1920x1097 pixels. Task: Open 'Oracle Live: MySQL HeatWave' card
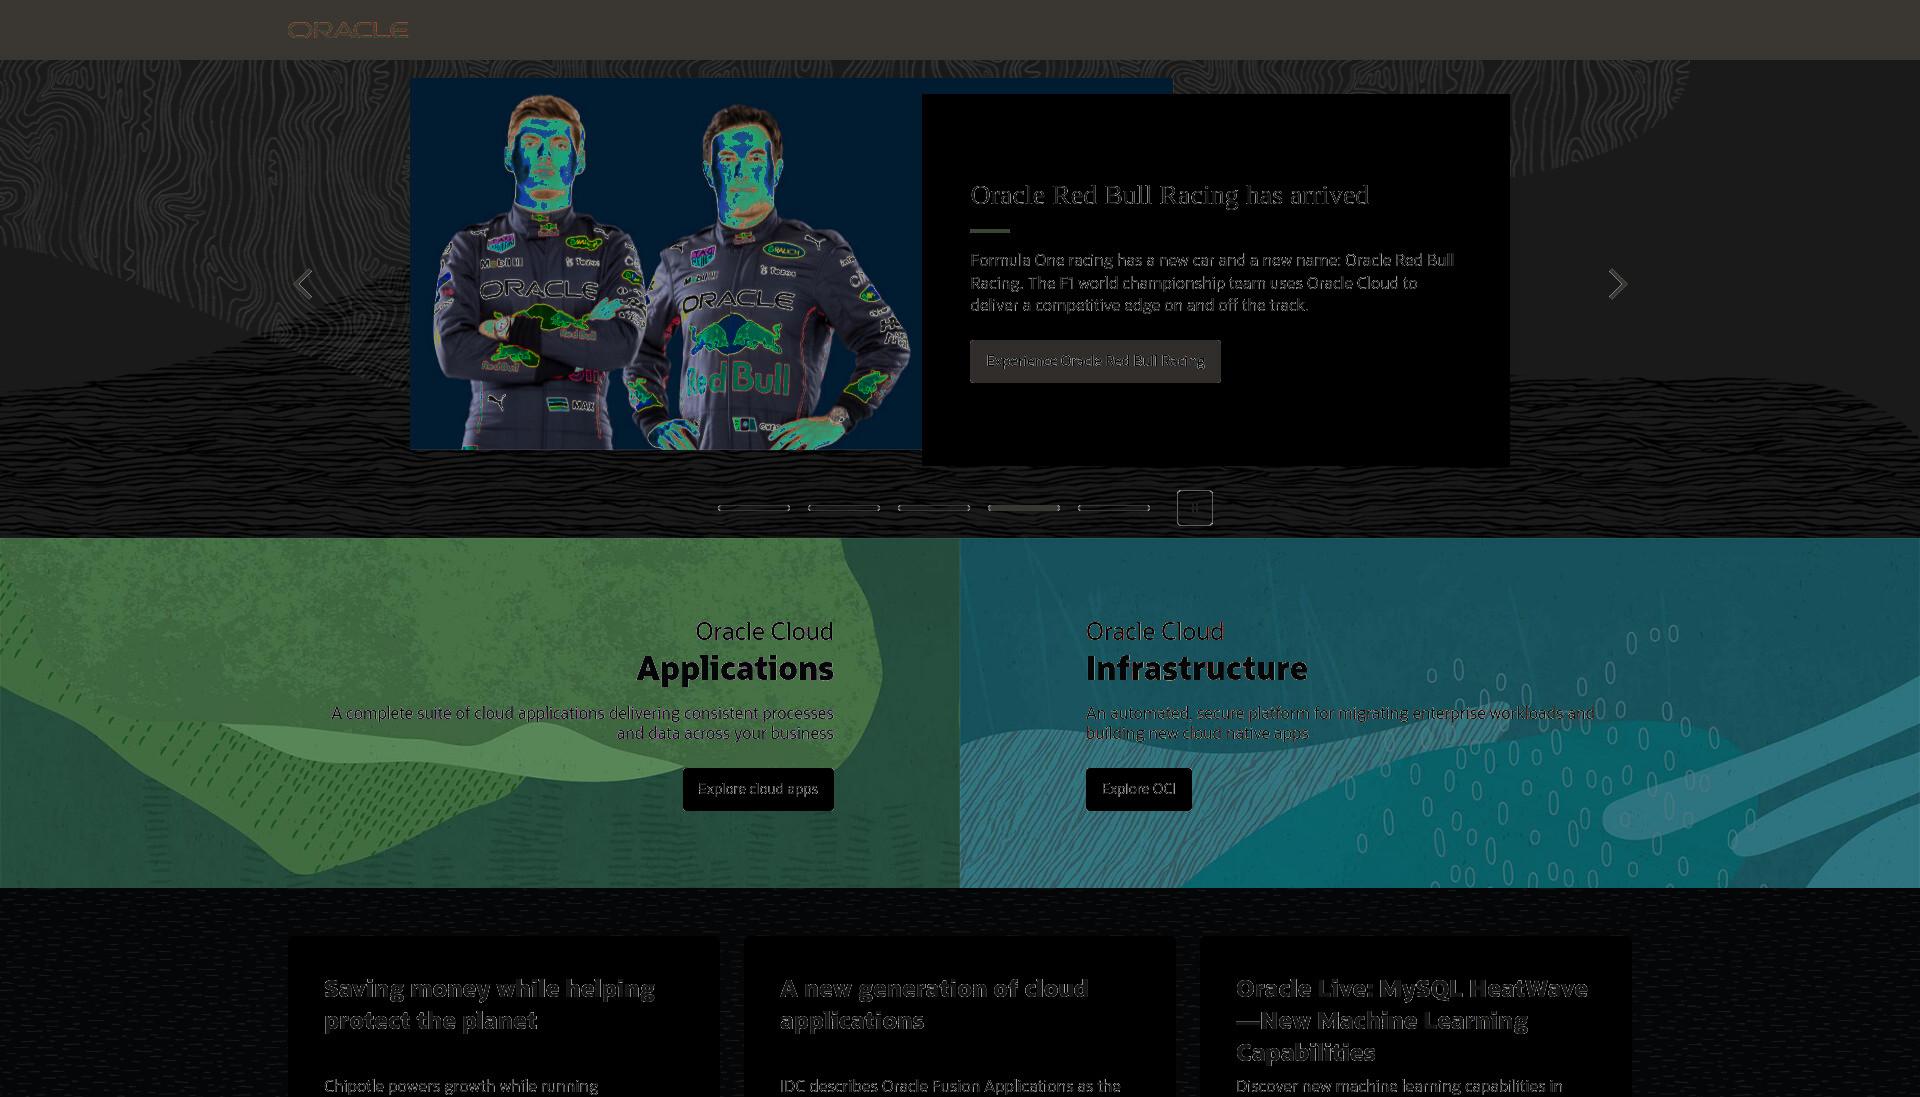tap(1416, 1016)
